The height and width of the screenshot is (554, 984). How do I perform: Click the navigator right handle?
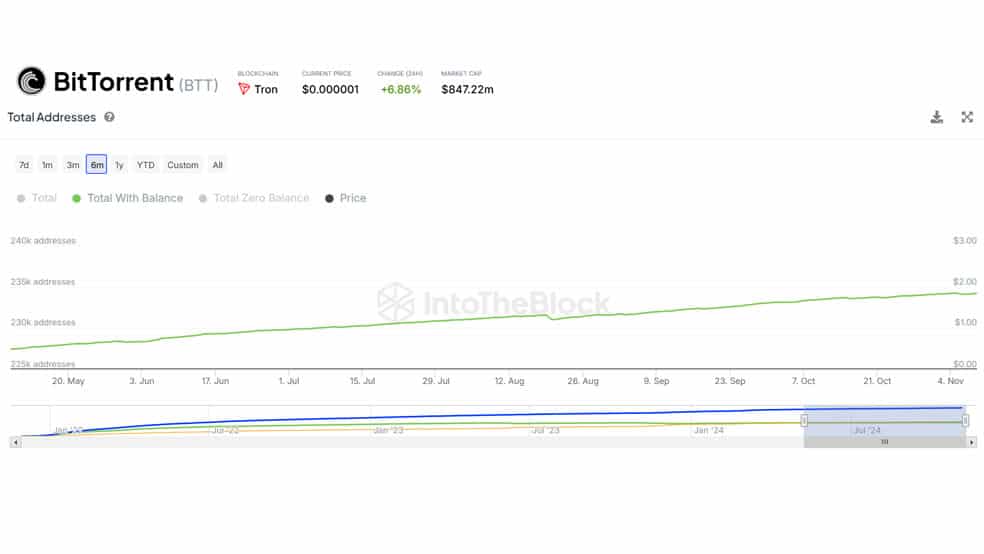coord(965,421)
